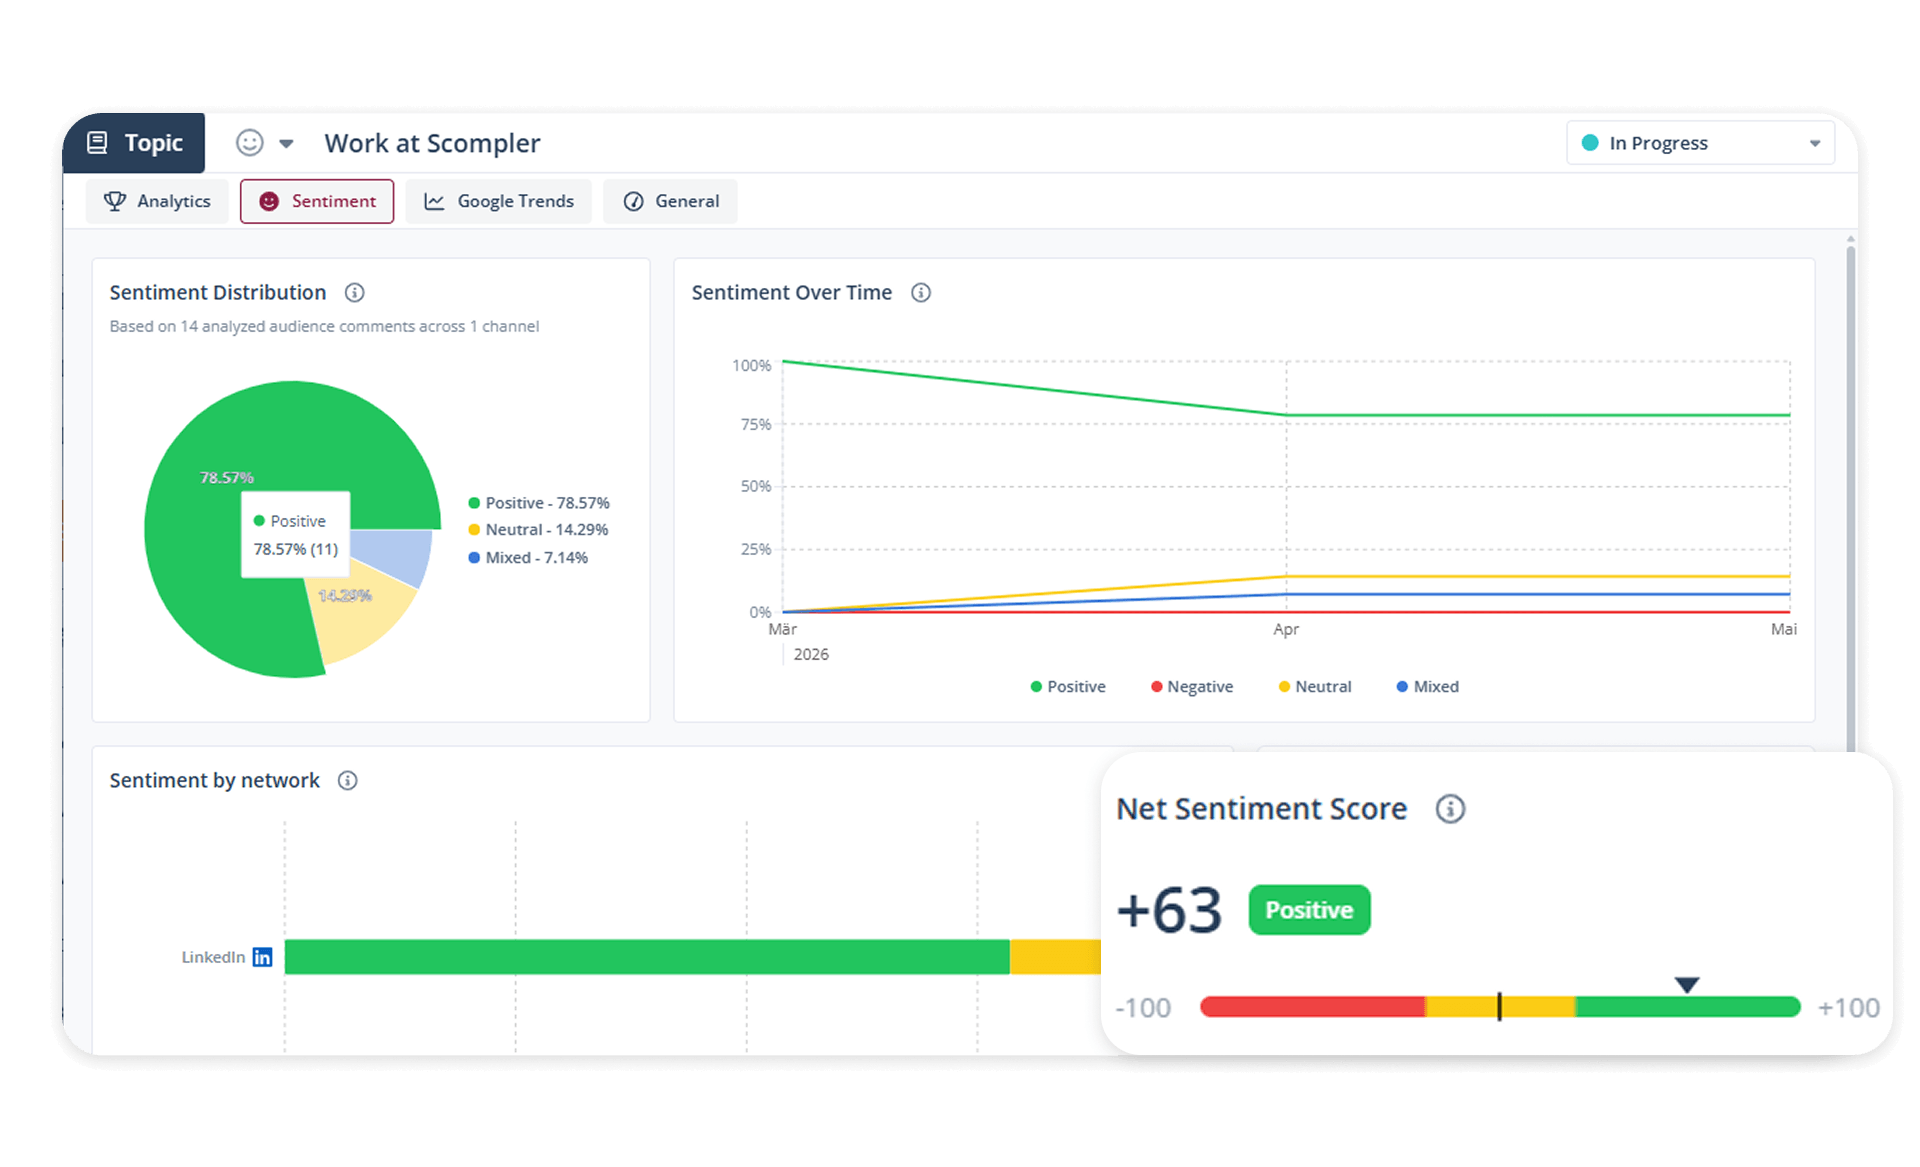
Task: Click the Google Trends chart icon
Action: pos(434,201)
